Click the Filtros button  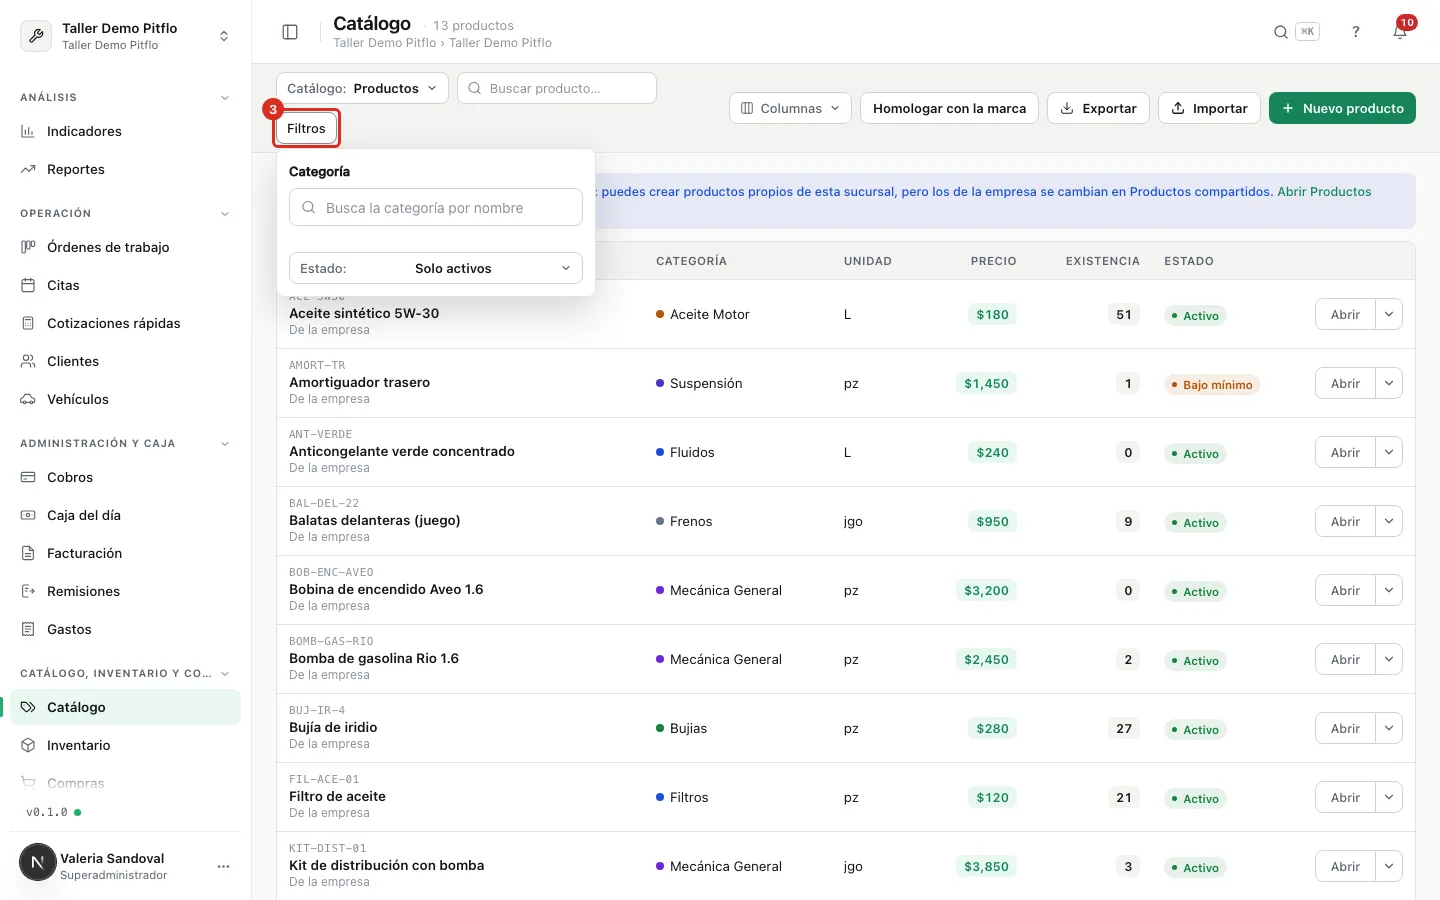tap(306, 128)
